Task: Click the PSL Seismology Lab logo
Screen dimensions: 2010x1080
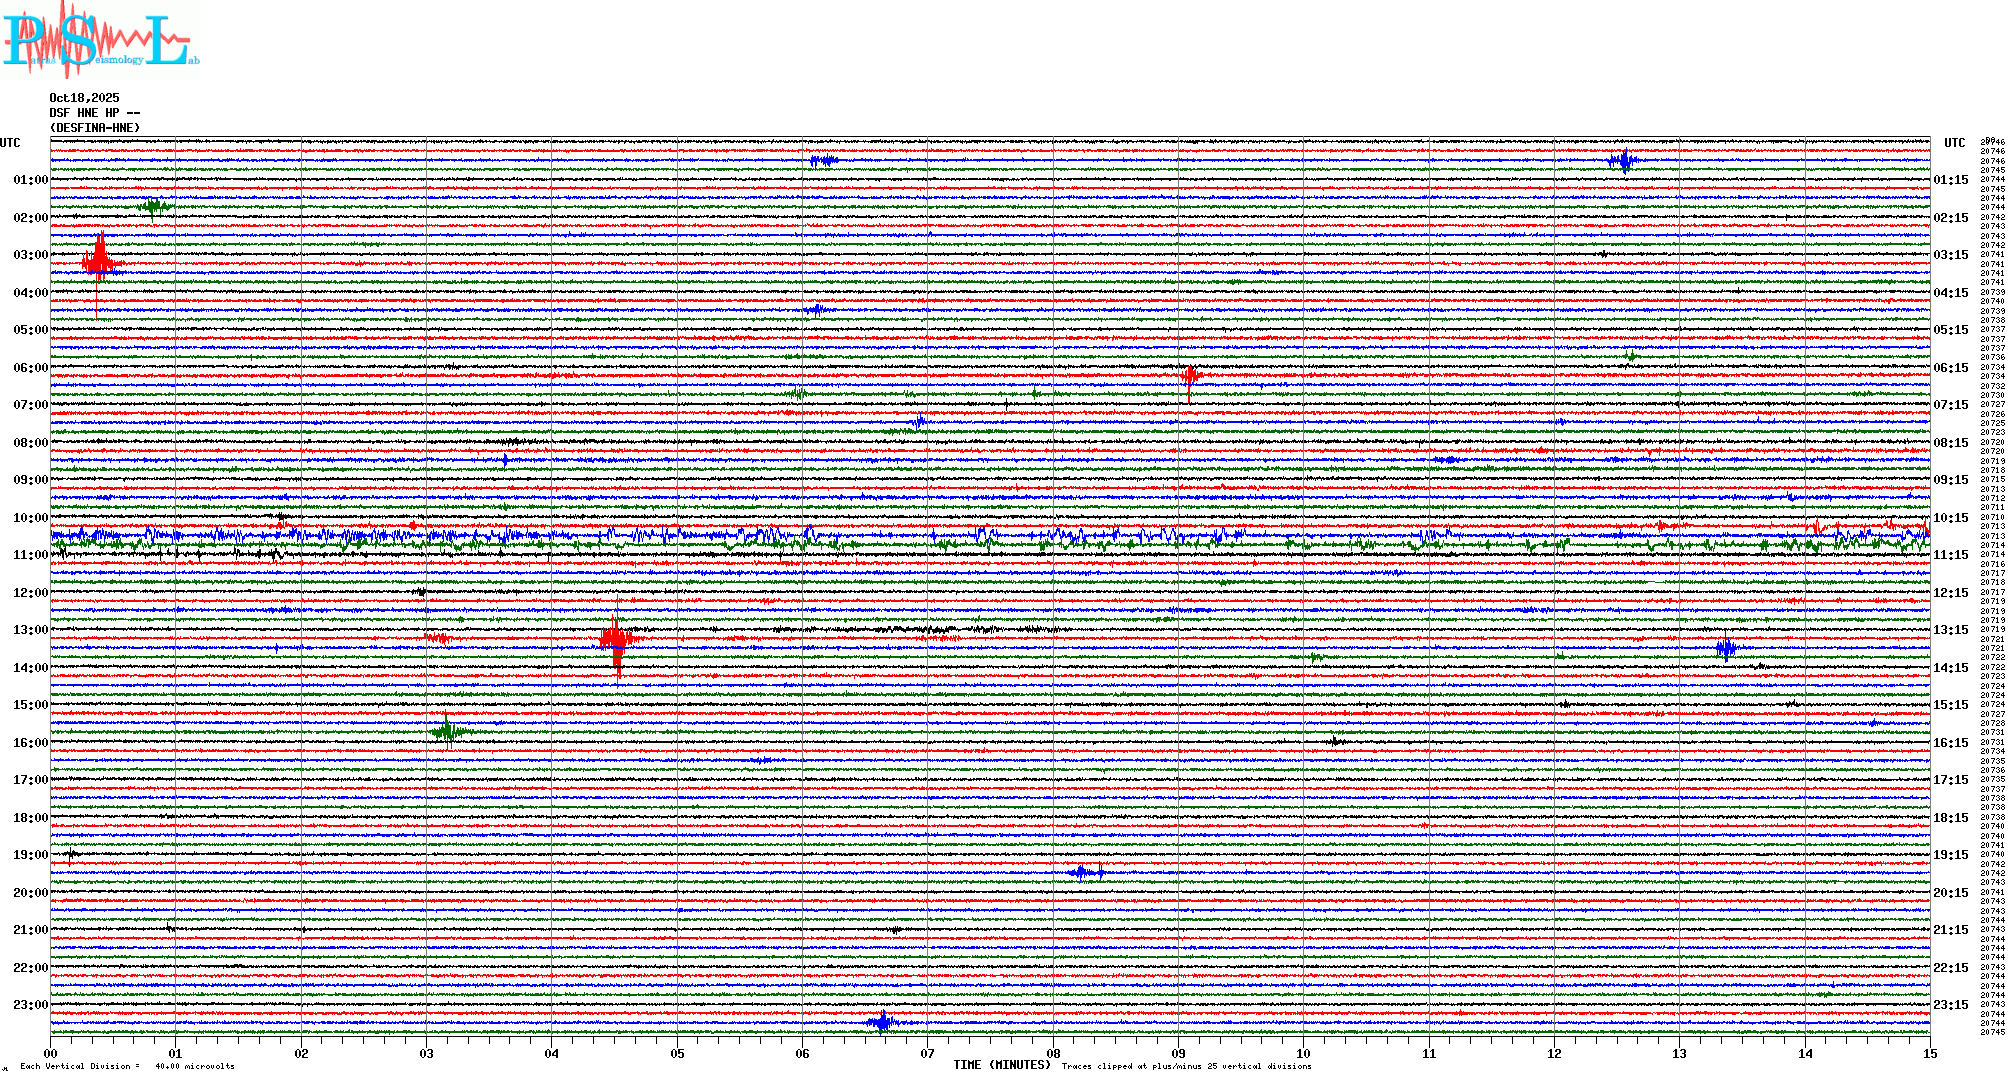Action: [100, 38]
